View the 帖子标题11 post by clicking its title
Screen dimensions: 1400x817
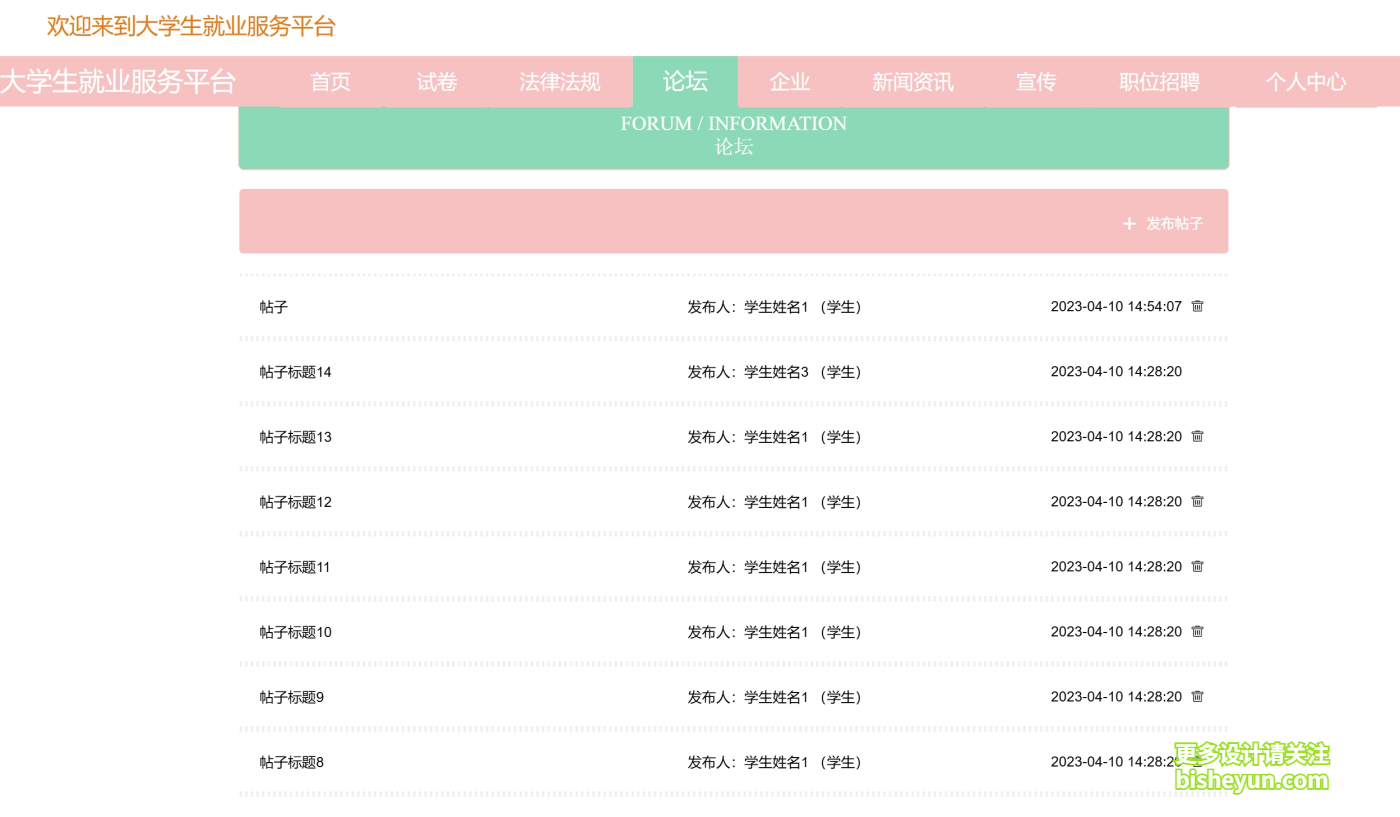pyautogui.click(x=295, y=567)
